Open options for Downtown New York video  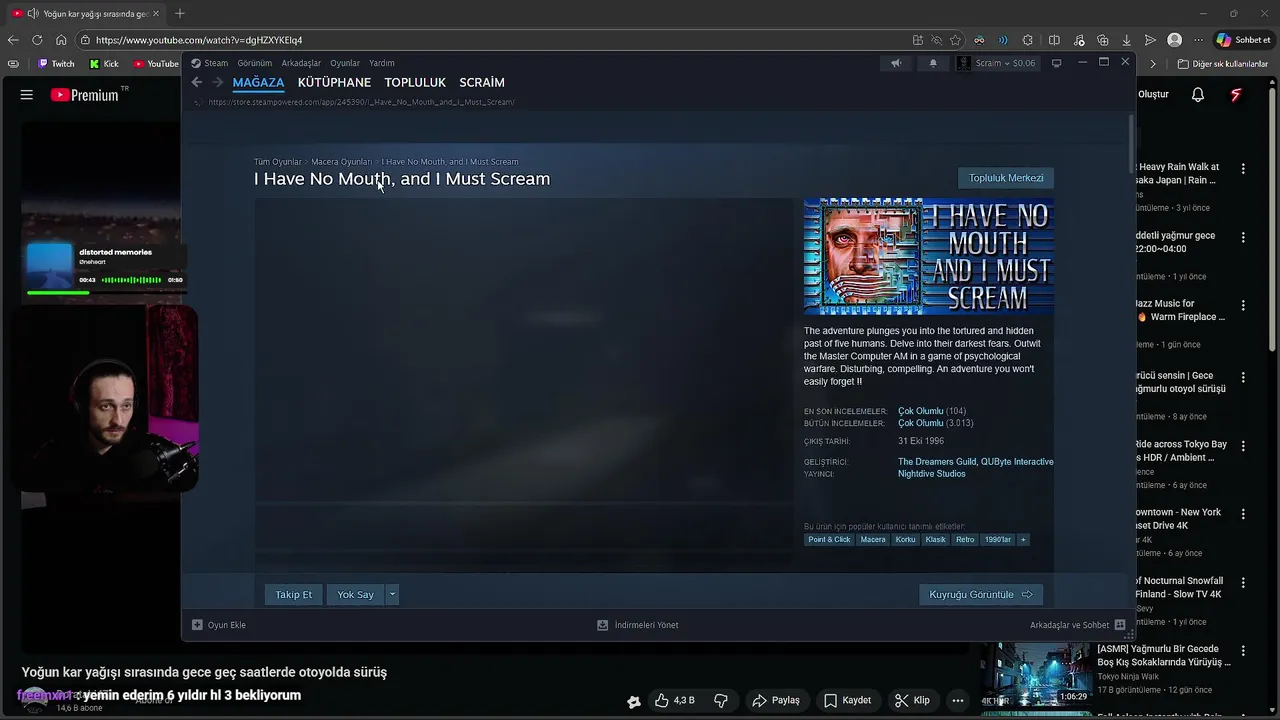pyautogui.click(x=1243, y=514)
